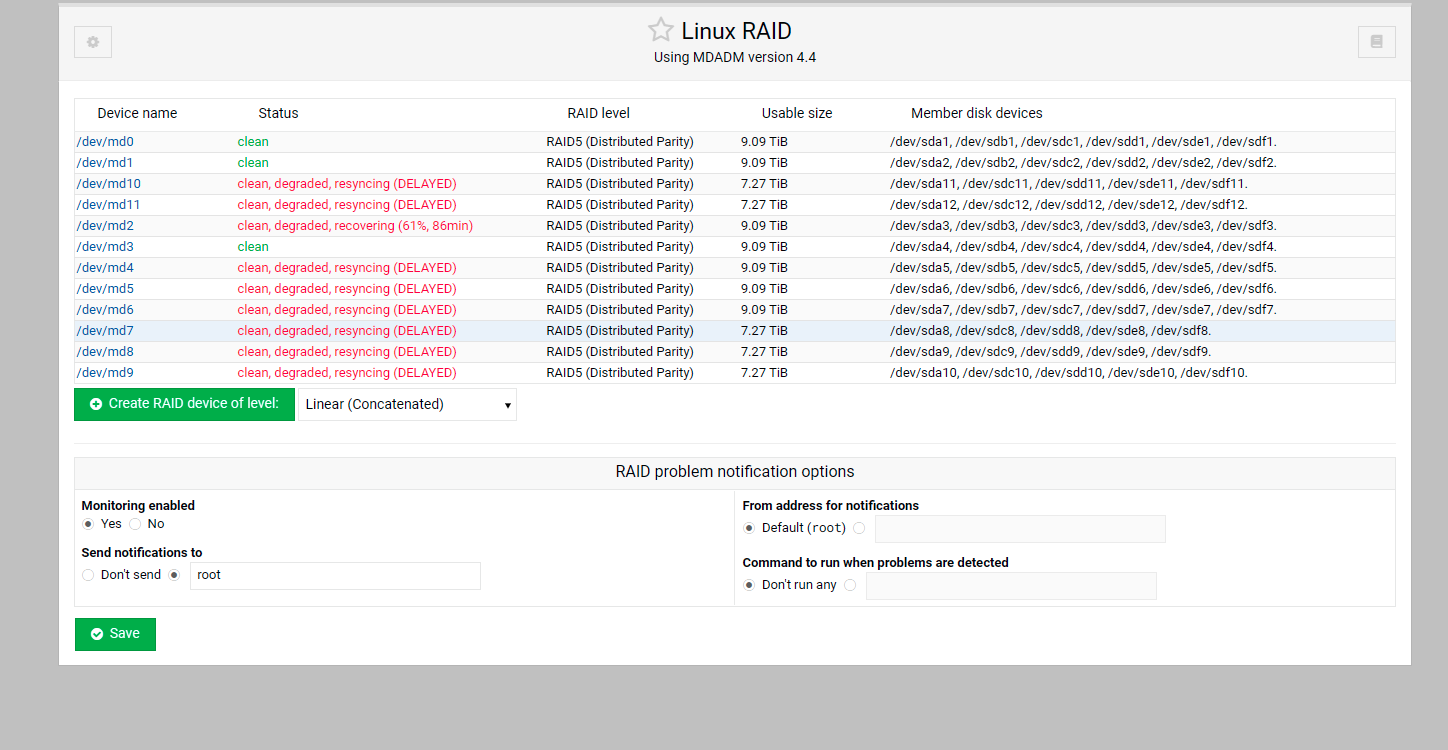Open /dev/md5 device link
The image size is (1448, 750).
point(105,289)
